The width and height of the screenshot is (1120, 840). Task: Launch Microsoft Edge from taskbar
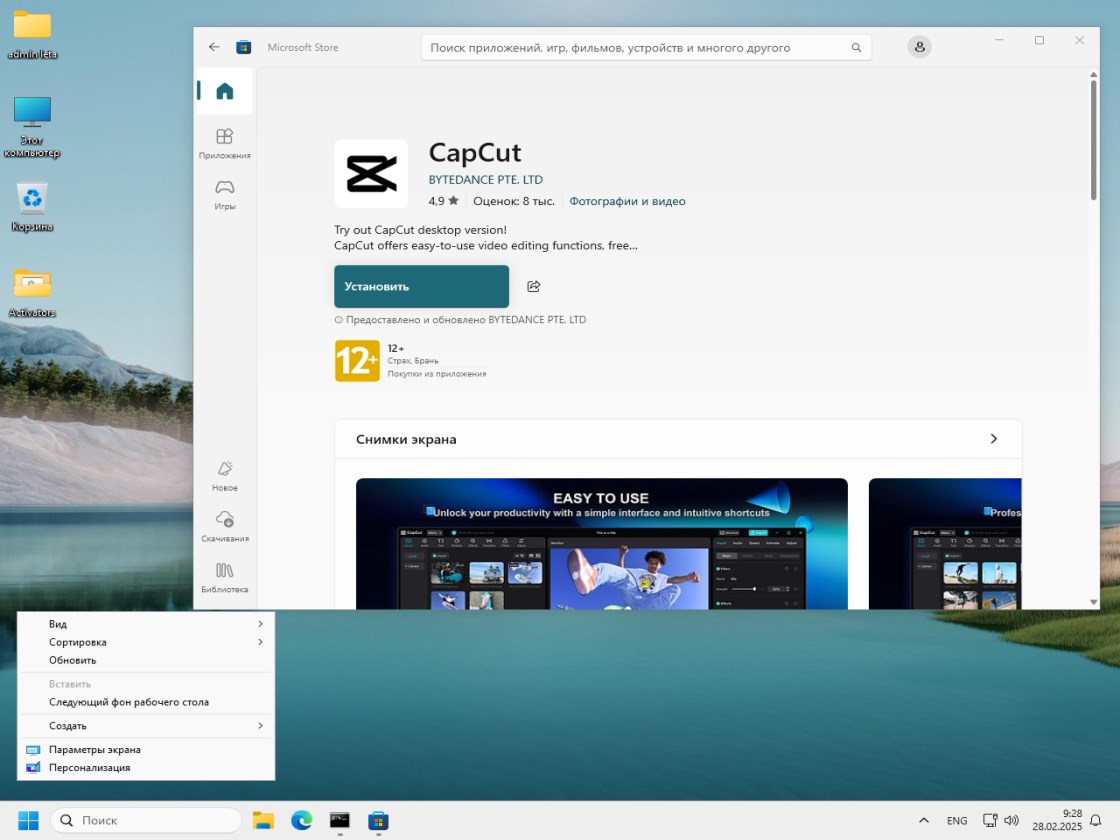[x=301, y=820]
